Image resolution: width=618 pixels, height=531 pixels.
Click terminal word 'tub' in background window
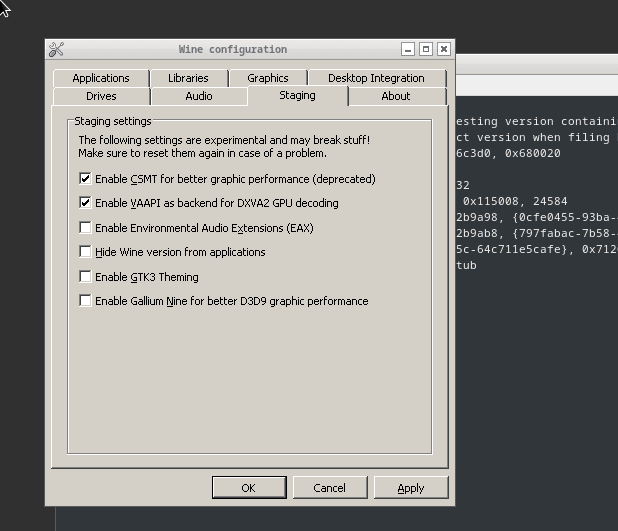tap(466, 265)
